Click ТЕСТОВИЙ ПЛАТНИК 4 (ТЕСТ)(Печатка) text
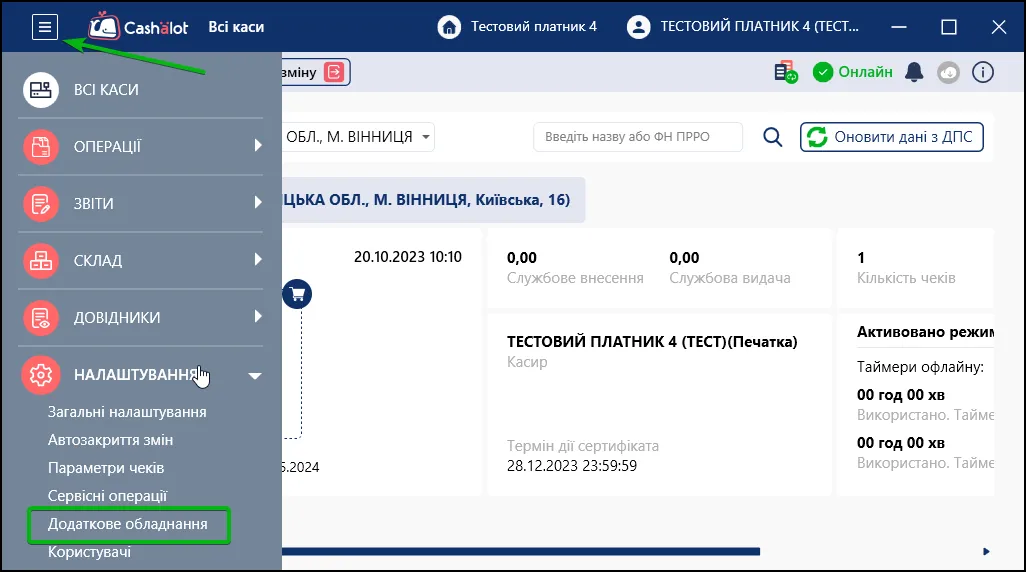Screen dimensions: 1026x572 (x=652, y=342)
